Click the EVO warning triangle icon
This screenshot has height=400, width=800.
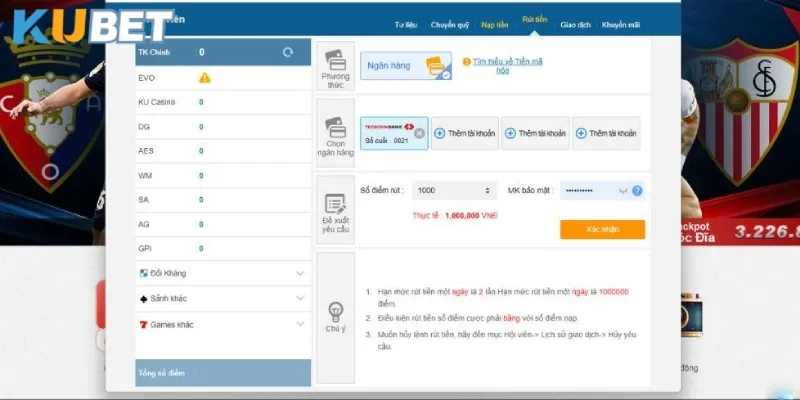(x=204, y=77)
